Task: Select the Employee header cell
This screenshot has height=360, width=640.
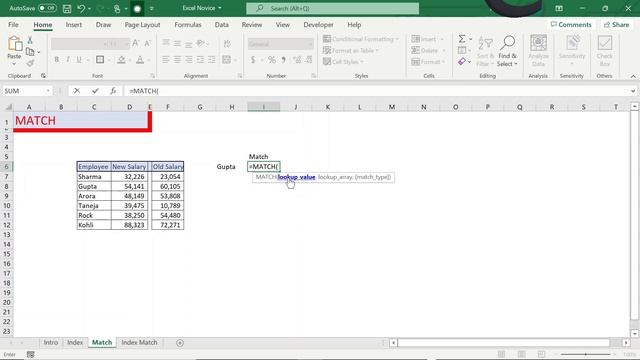Action: point(93,167)
